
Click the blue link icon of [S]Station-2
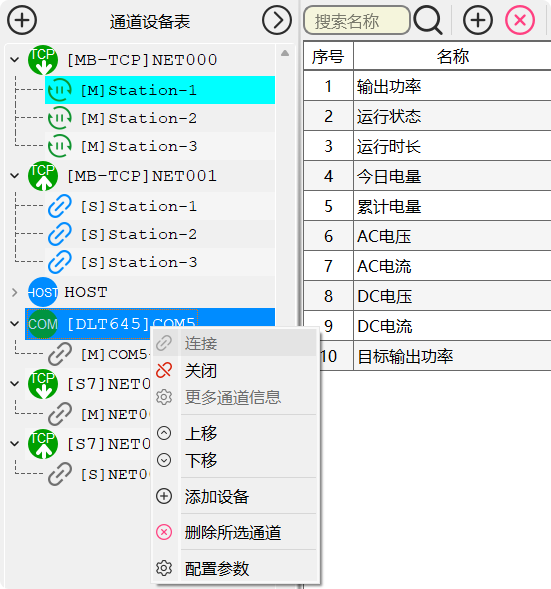(x=60, y=234)
